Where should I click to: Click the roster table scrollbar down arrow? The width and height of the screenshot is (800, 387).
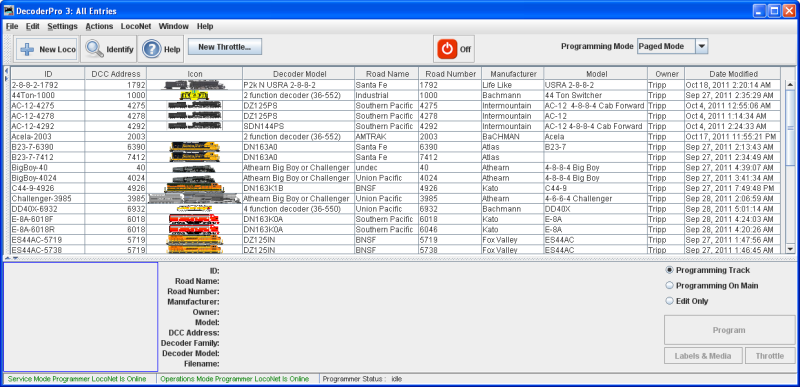tap(790, 249)
